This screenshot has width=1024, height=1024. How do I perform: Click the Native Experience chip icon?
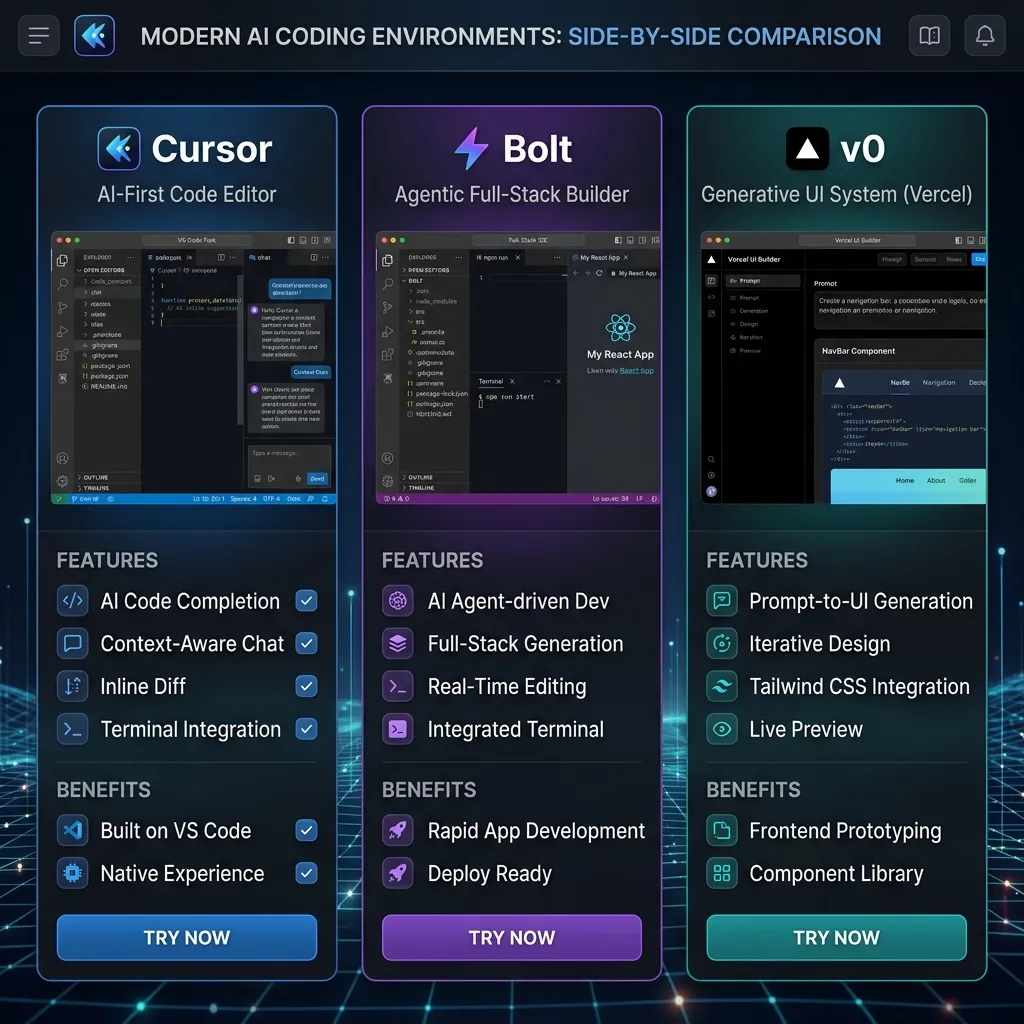tap(72, 873)
